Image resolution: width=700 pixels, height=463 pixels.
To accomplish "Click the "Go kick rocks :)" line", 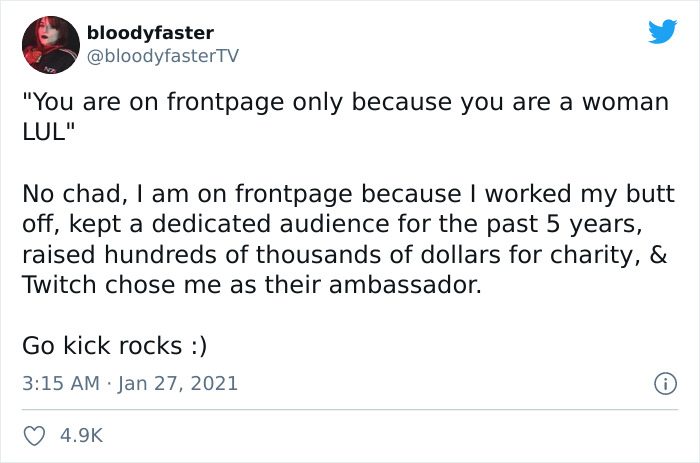I will click(x=114, y=345).
